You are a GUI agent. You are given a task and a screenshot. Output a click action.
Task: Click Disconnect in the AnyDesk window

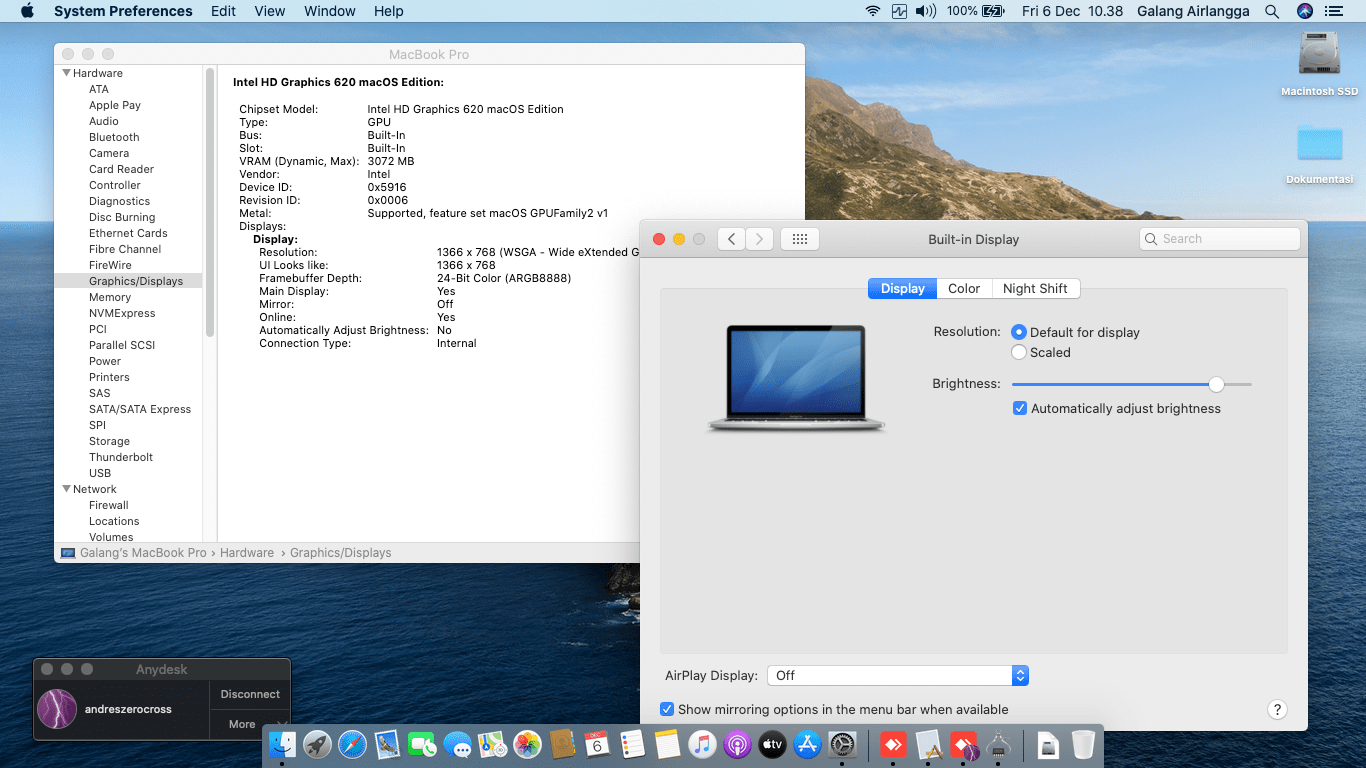point(250,694)
